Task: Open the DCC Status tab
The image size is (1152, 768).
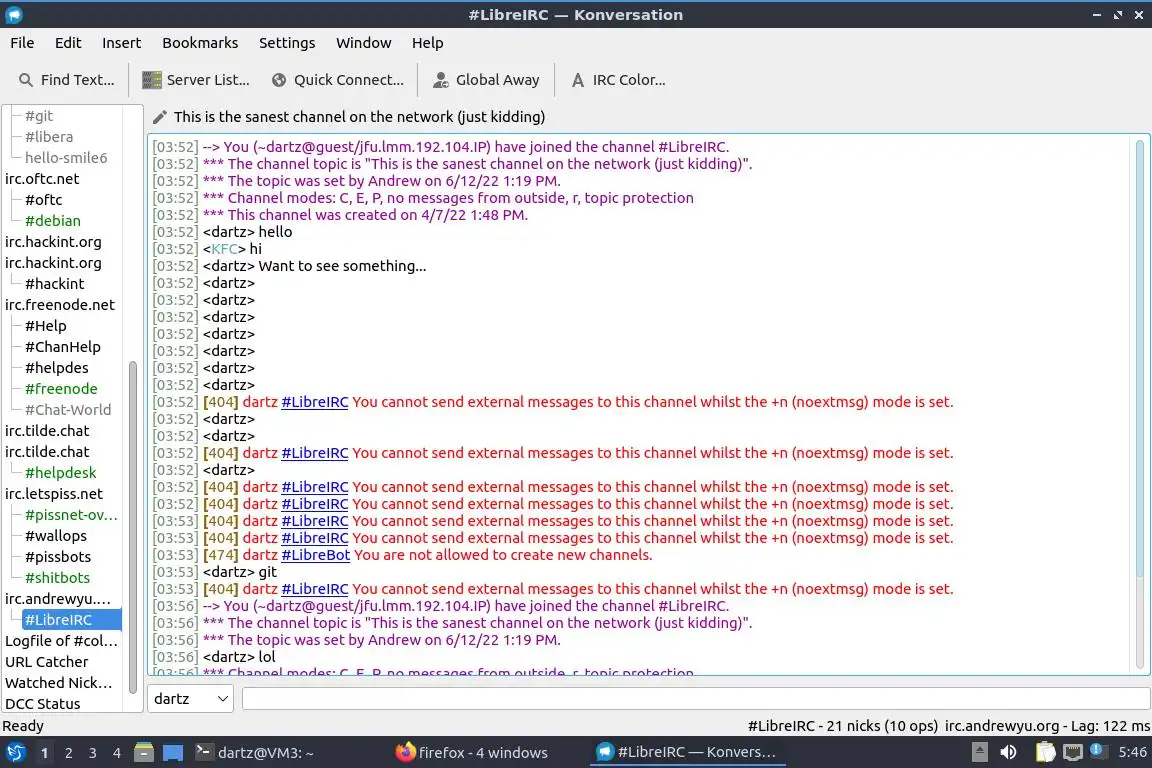Action: [x=43, y=704]
